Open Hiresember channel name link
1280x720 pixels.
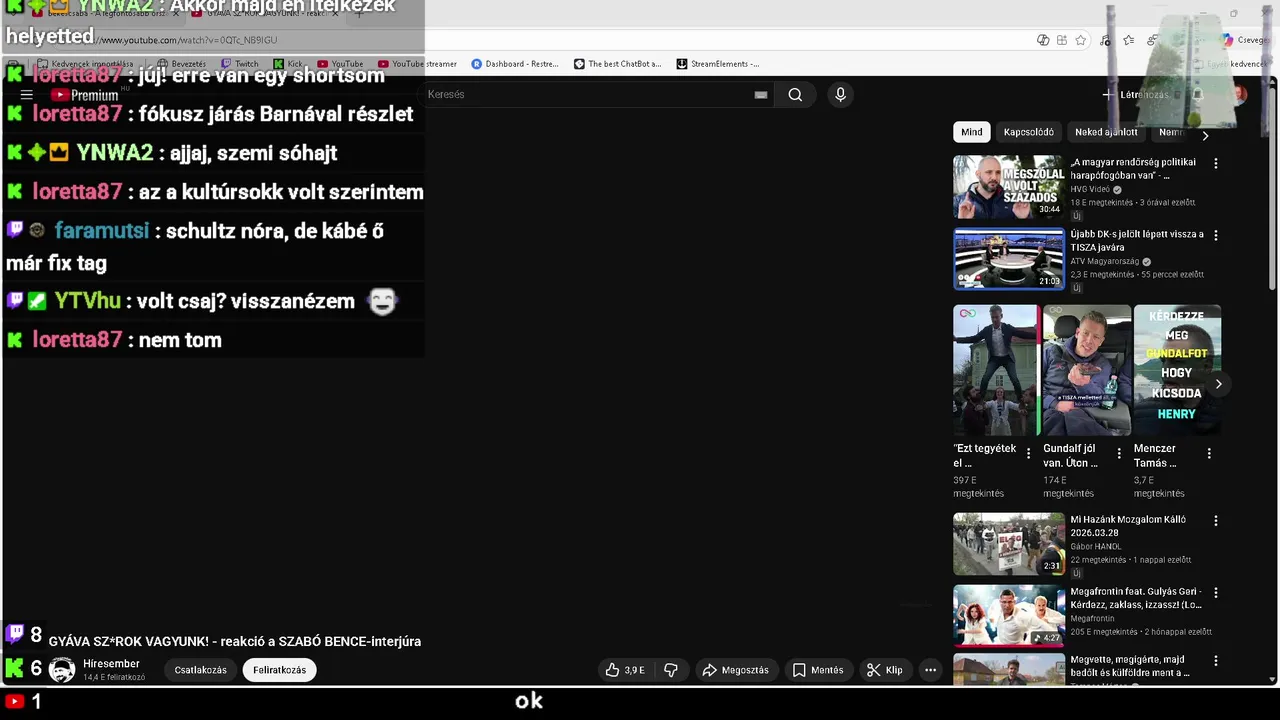point(111,664)
